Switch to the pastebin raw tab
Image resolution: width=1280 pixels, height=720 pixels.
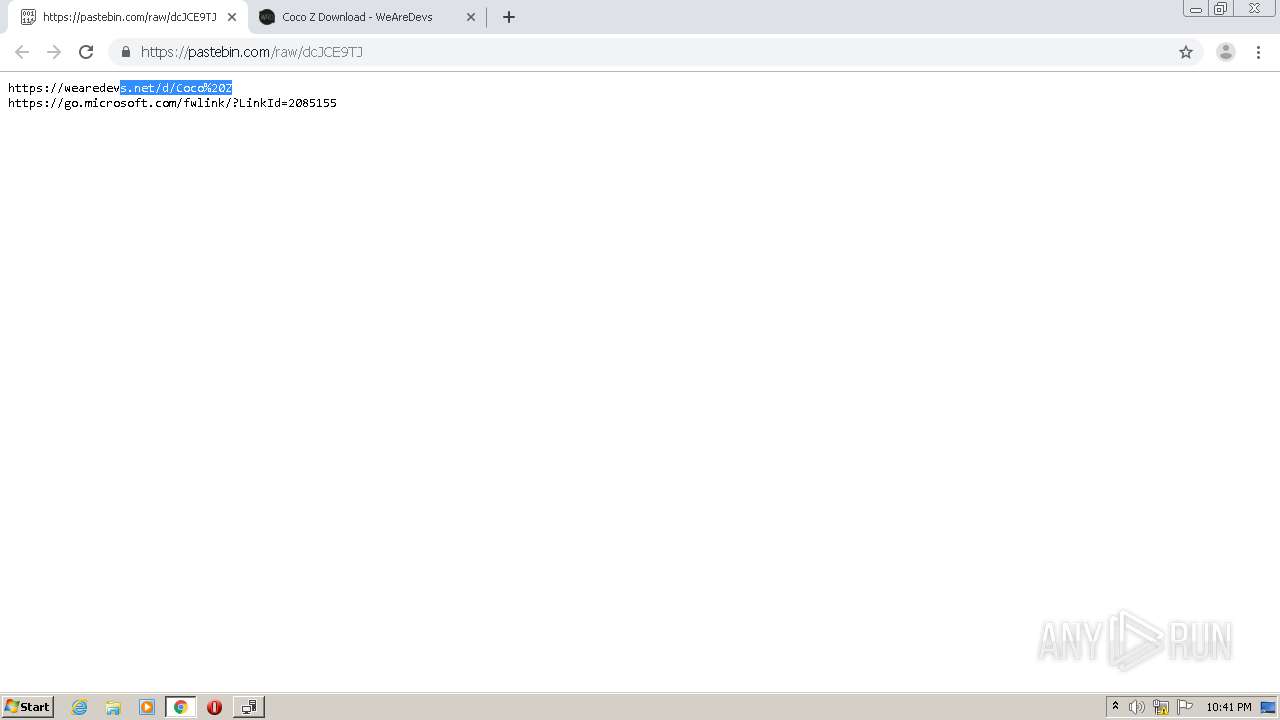[x=127, y=17]
